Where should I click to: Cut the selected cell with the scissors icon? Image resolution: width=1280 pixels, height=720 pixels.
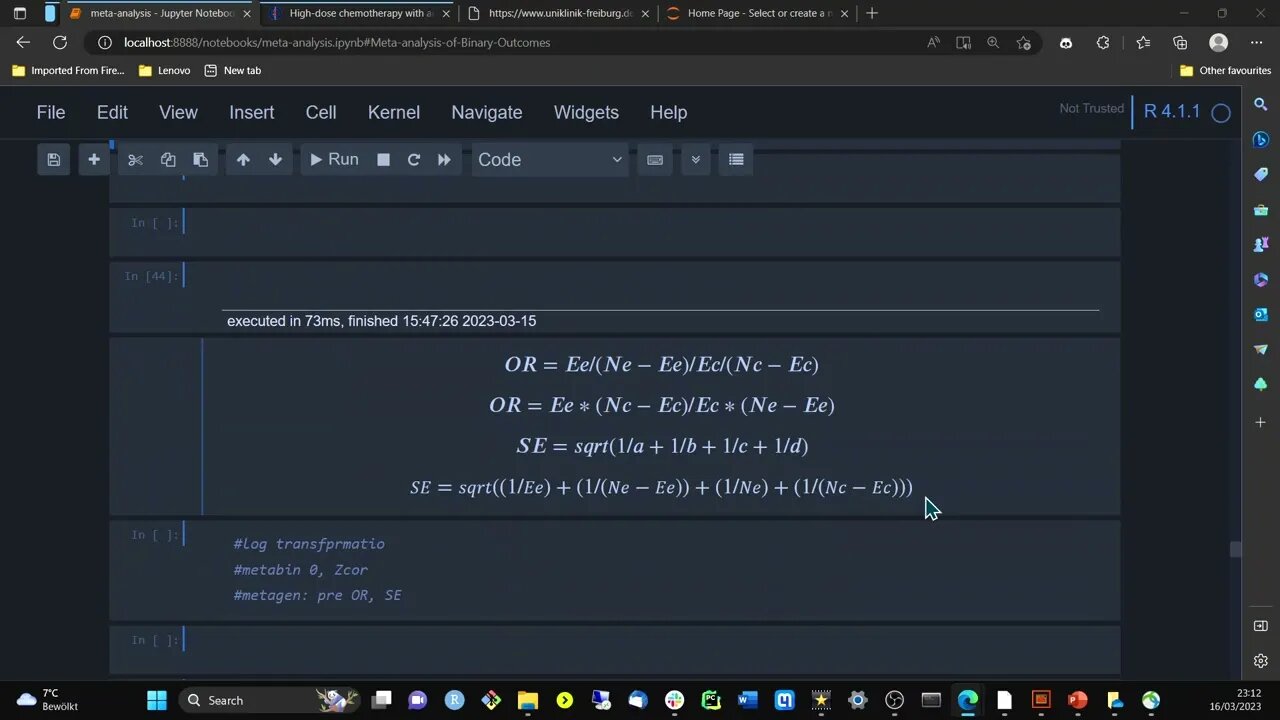coord(136,160)
